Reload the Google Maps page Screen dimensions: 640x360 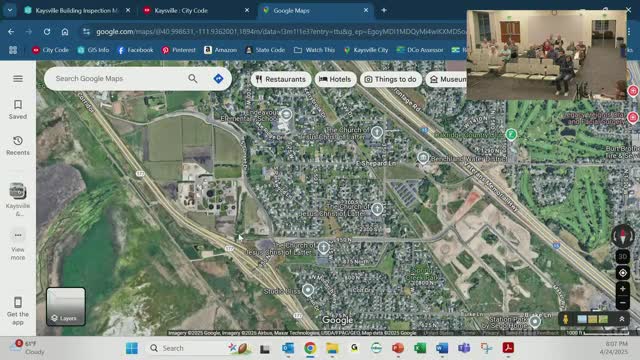point(47,31)
